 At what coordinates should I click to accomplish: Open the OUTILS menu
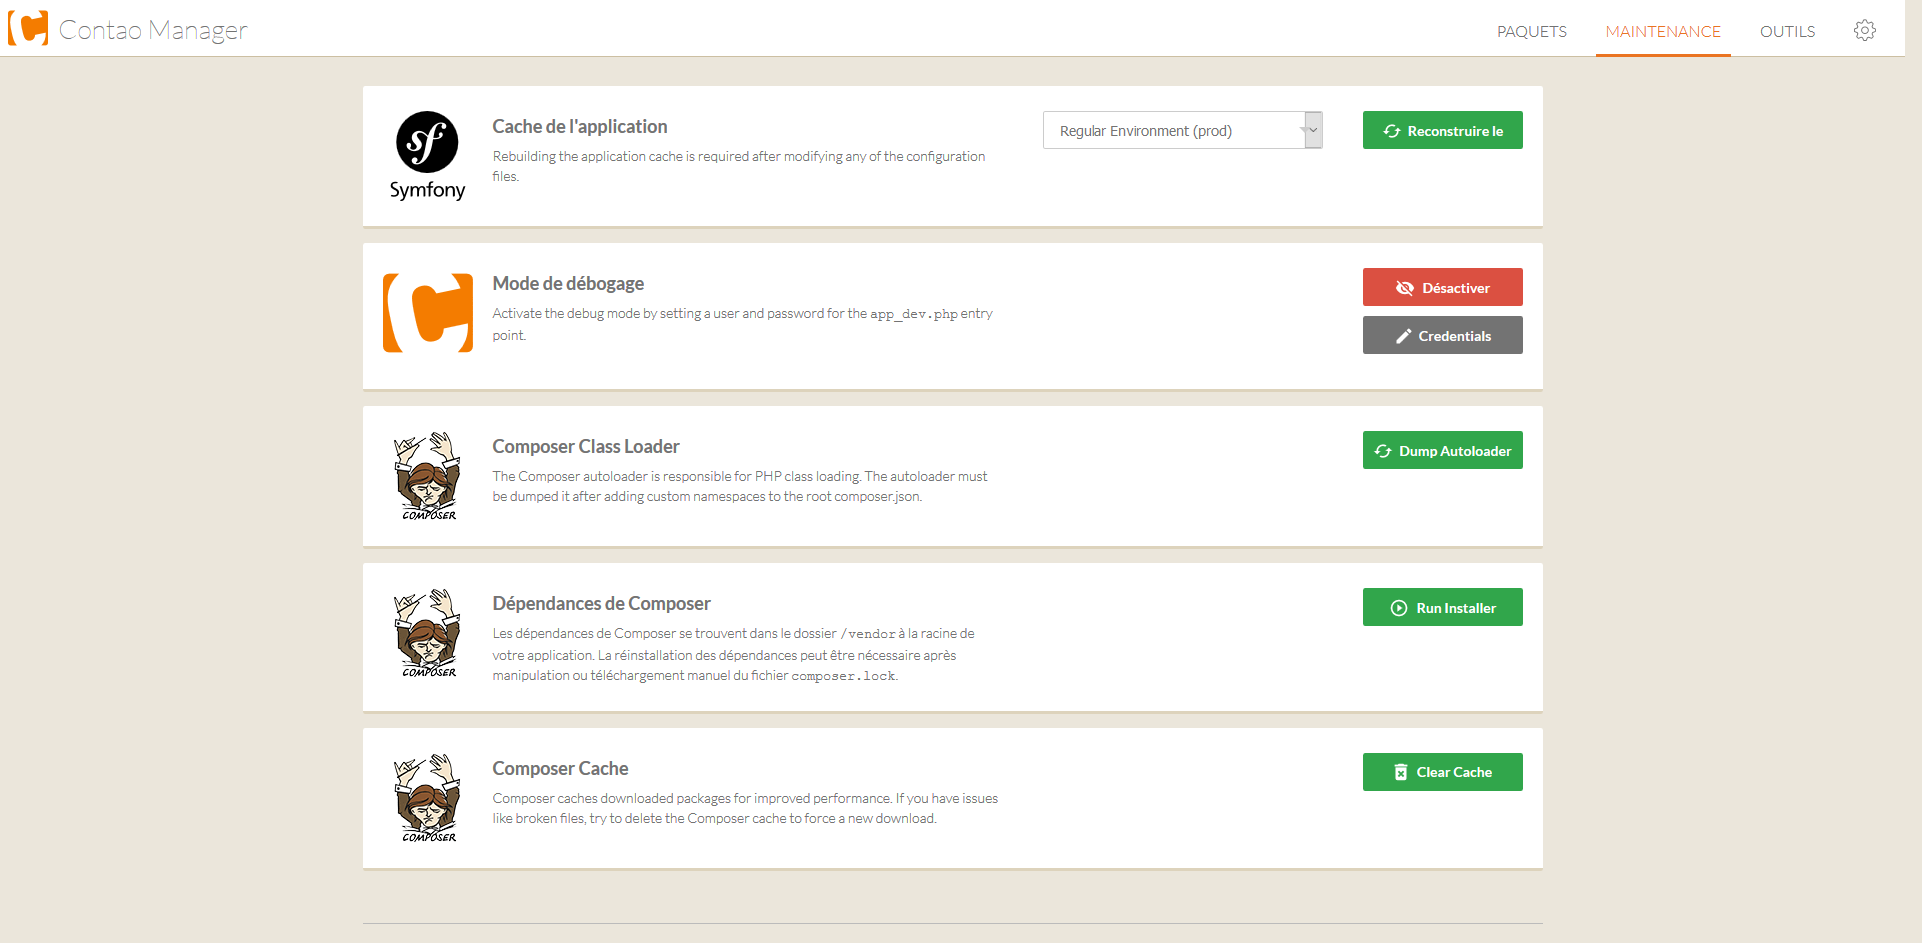1787,31
